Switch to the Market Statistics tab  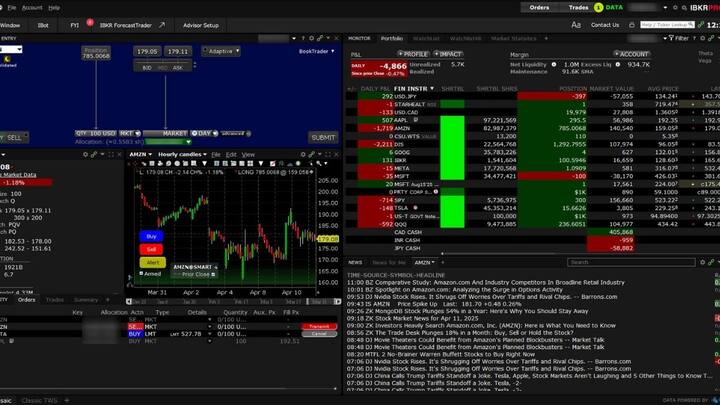click(x=514, y=39)
